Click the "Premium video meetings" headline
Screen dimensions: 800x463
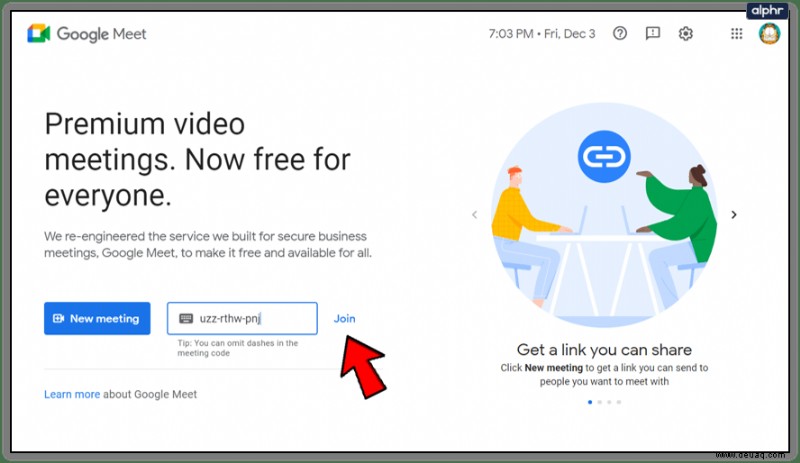coord(197,160)
